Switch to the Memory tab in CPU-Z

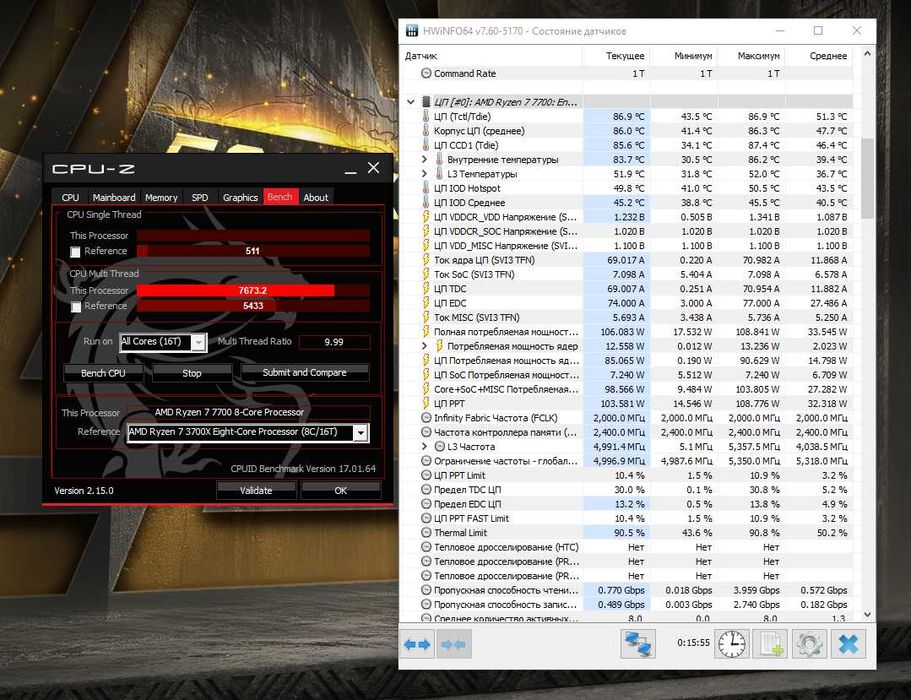click(161, 198)
